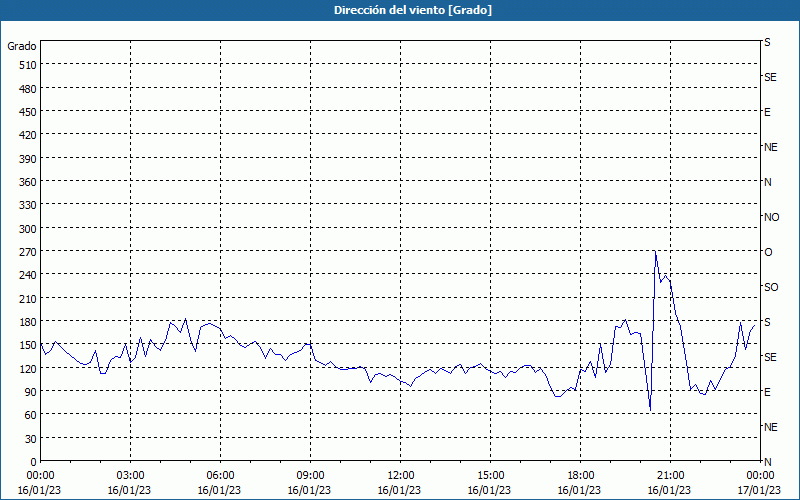Select the 16/01/23 date under 12:00

click(x=399, y=490)
